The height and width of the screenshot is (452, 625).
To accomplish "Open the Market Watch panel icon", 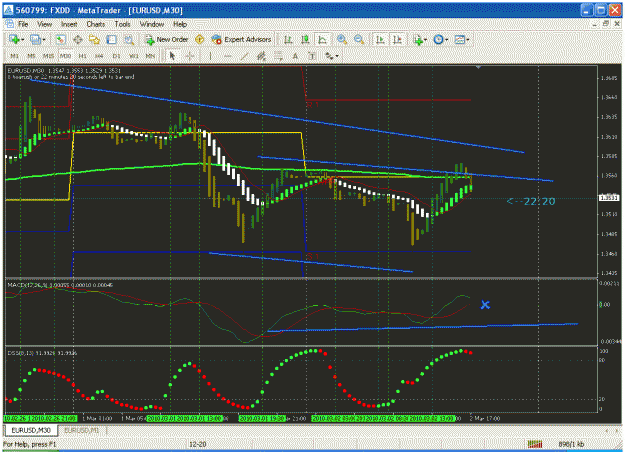I will 60,39.
